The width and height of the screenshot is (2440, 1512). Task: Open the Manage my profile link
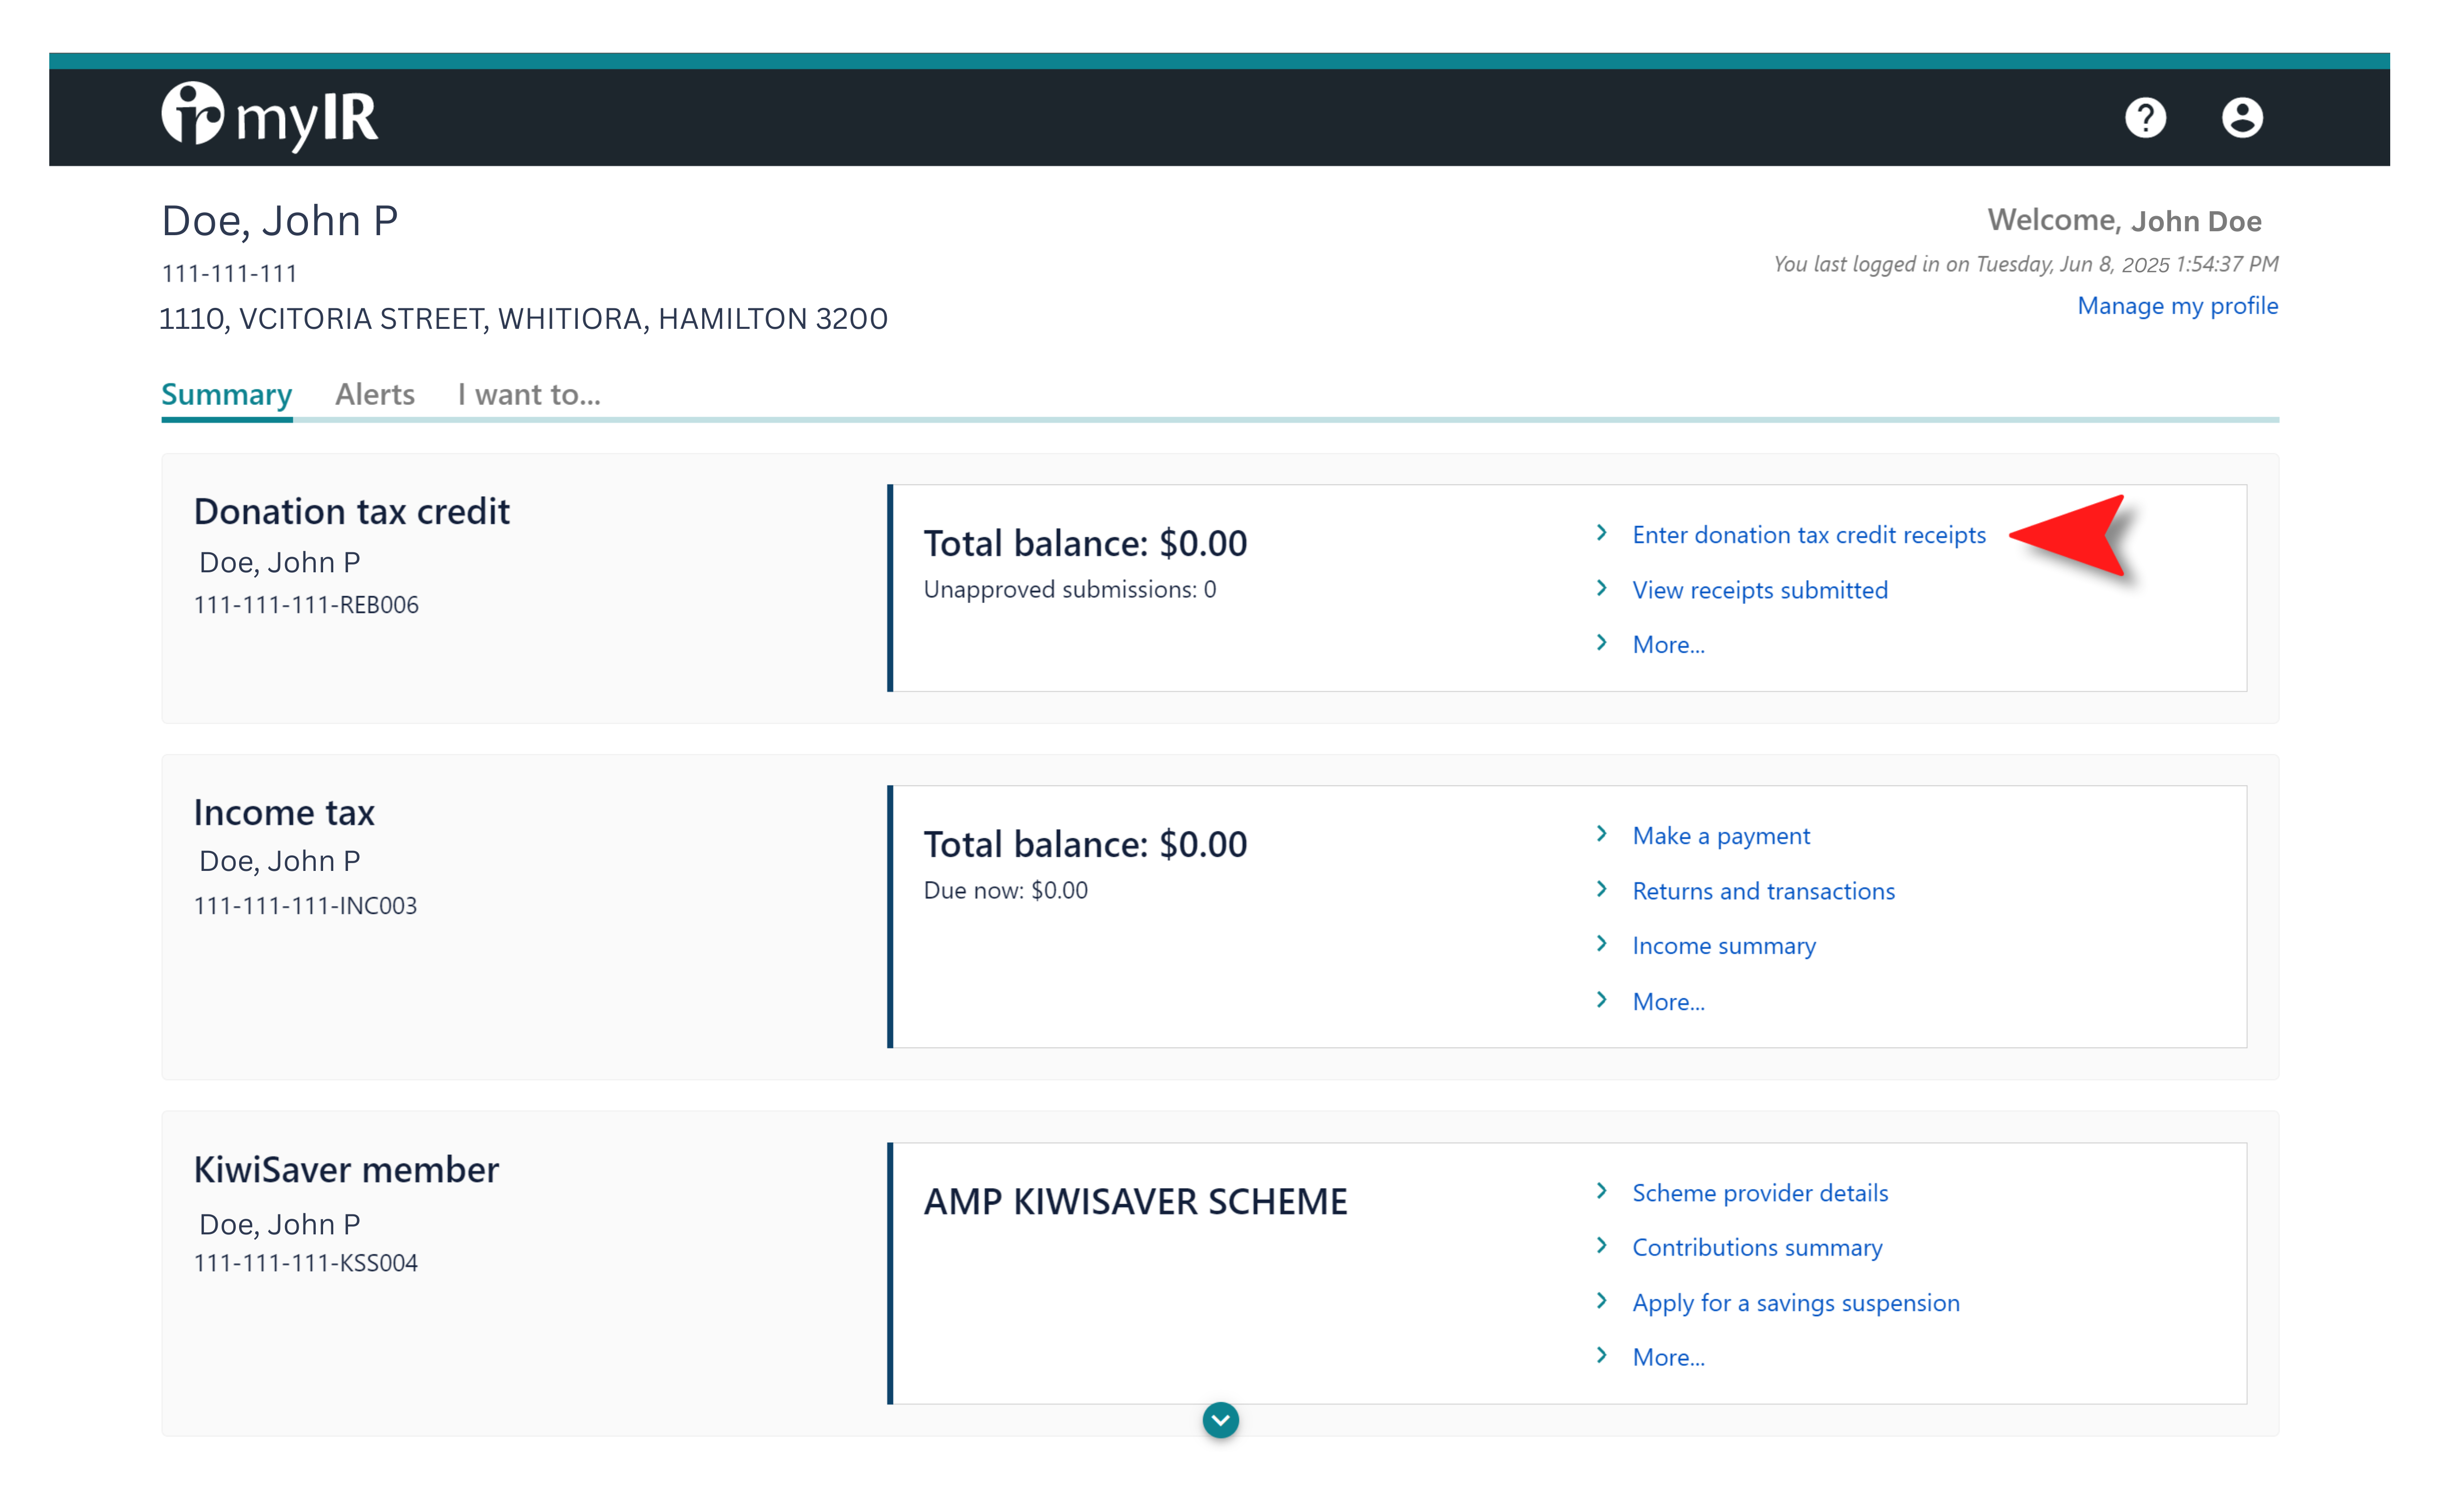pyautogui.click(x=2177, y=305)
